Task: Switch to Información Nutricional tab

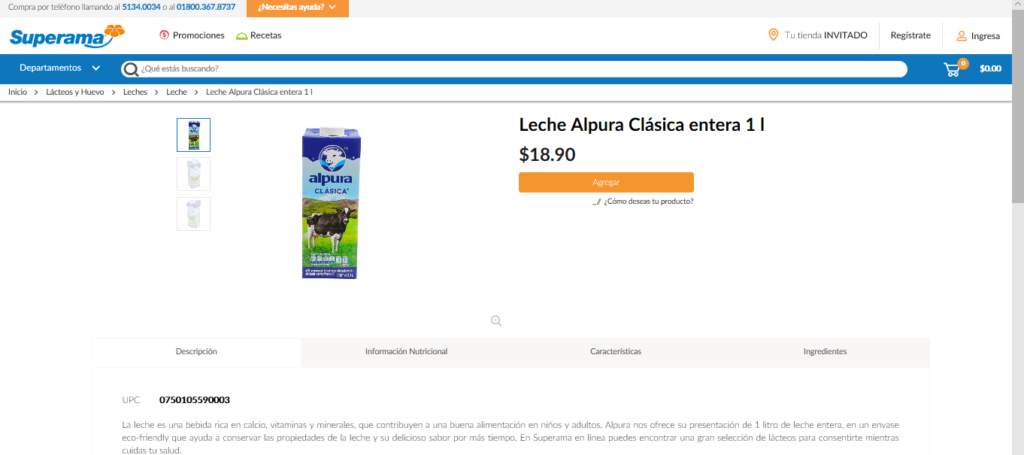Action: pyautogui.click(x=406, y=352)
